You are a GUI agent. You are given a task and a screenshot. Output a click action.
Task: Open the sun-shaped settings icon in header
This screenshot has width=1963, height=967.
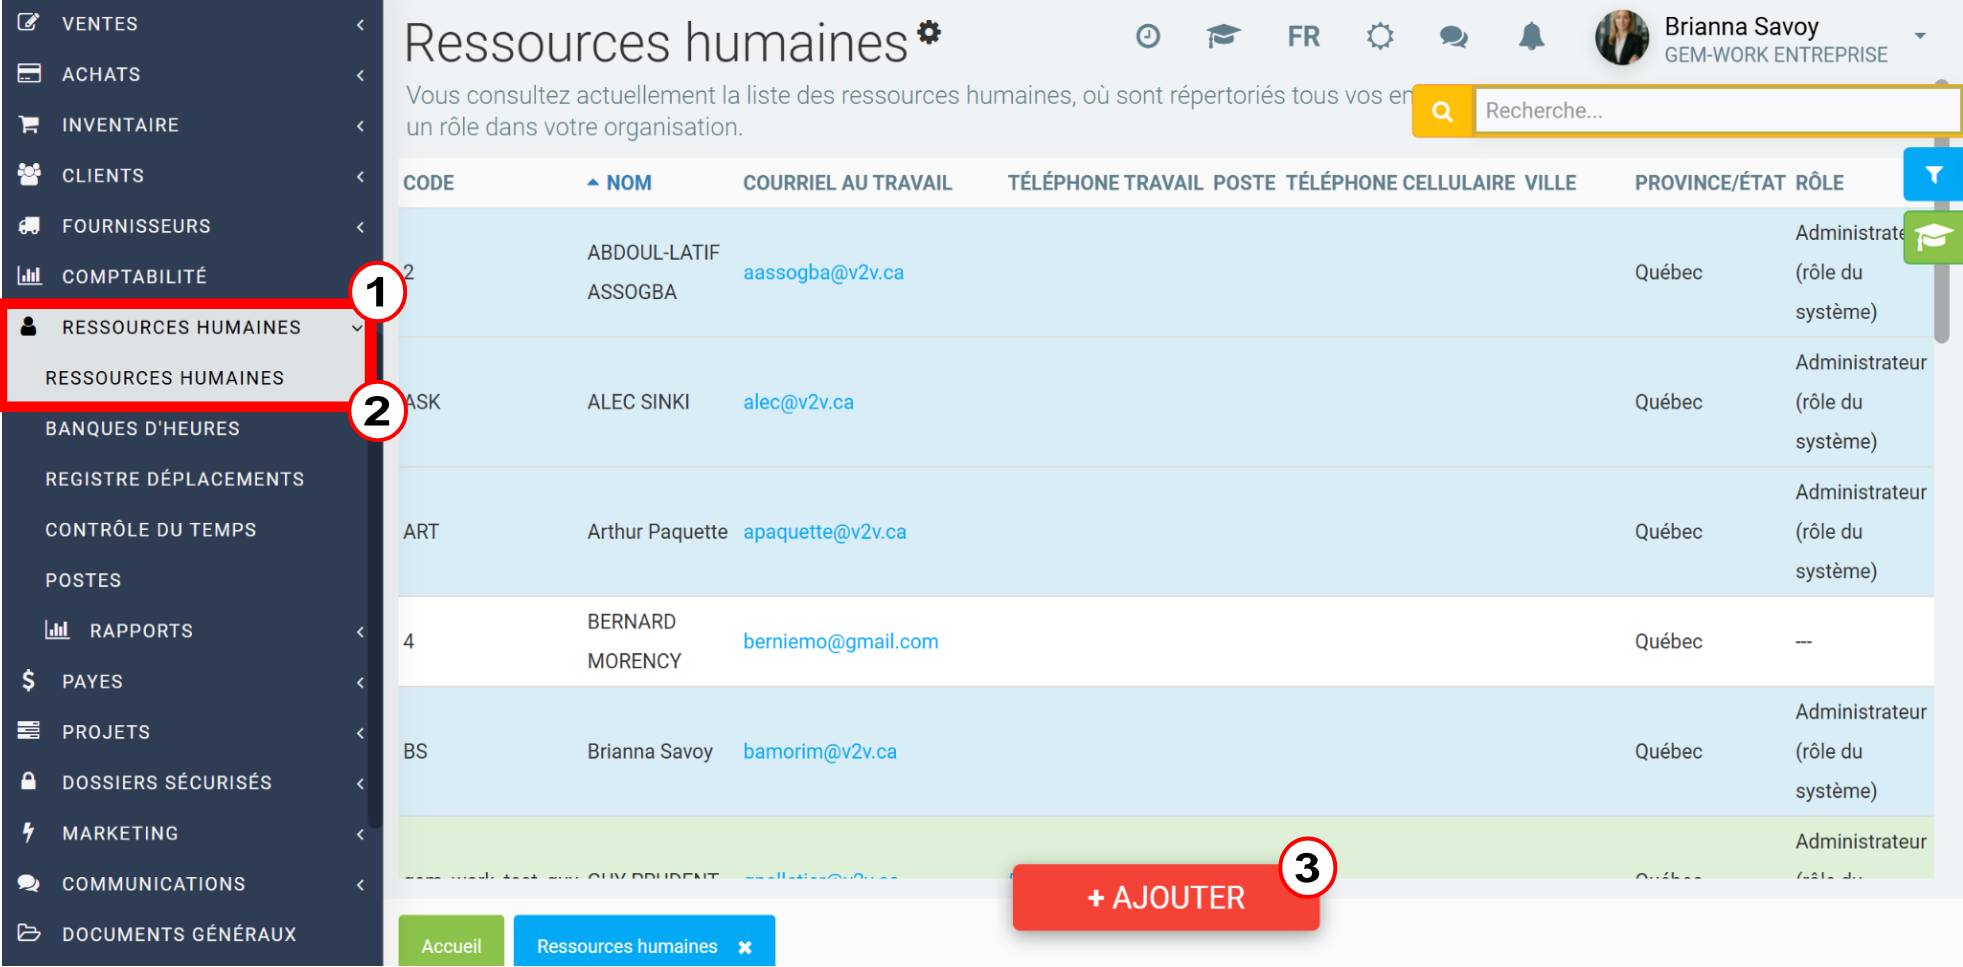tap(1380, 37)
